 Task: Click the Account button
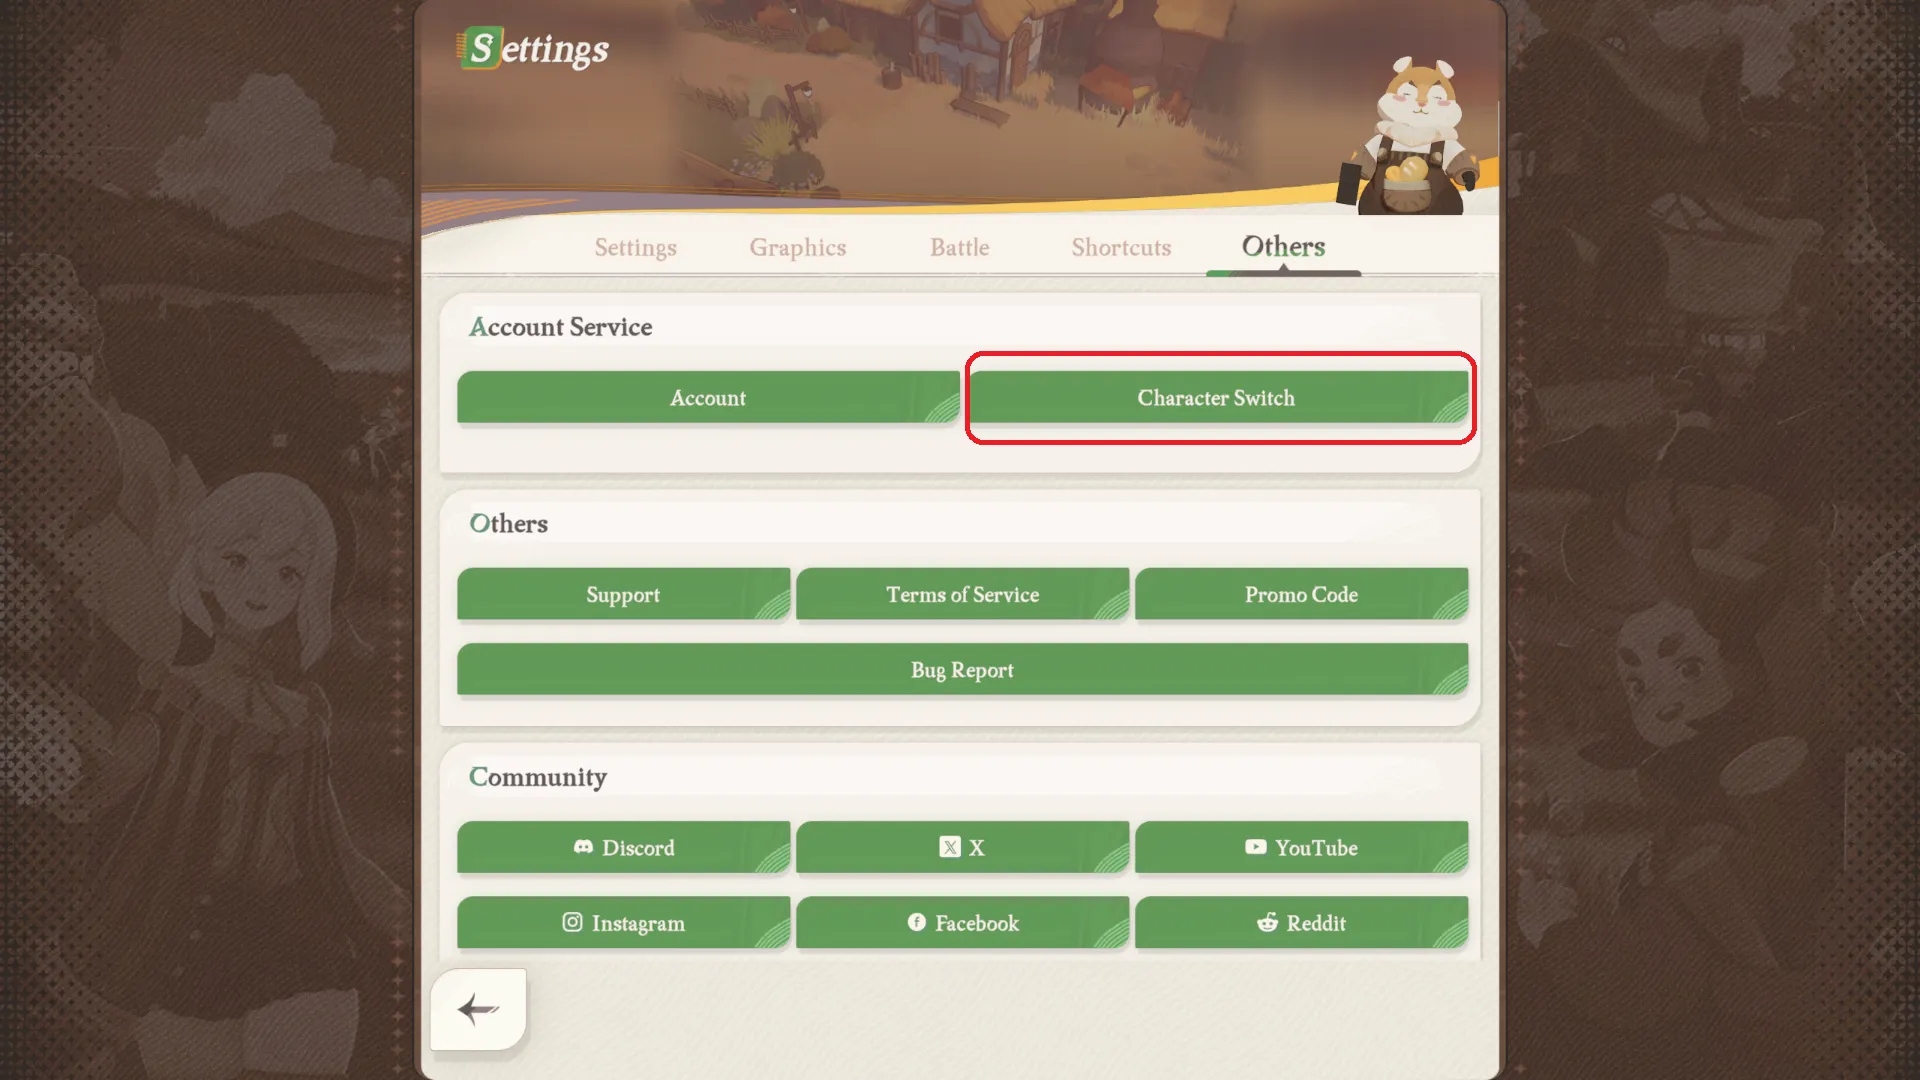pyautogui.click(x=708, y=397)
